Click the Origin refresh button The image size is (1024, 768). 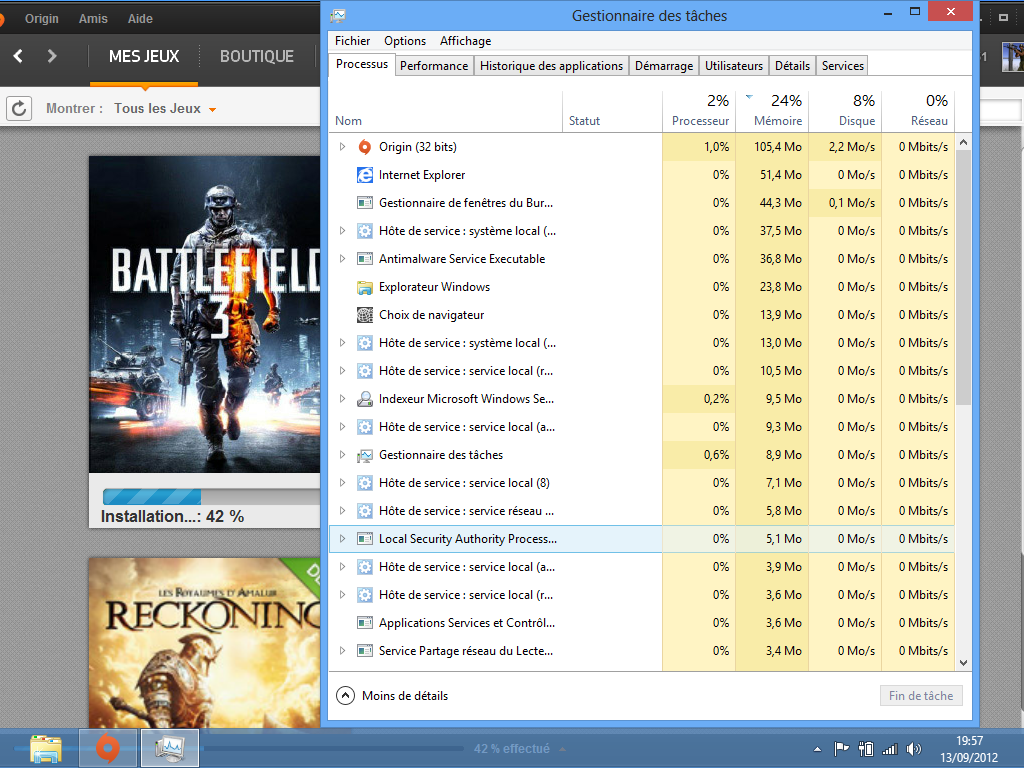click(19, 108)
